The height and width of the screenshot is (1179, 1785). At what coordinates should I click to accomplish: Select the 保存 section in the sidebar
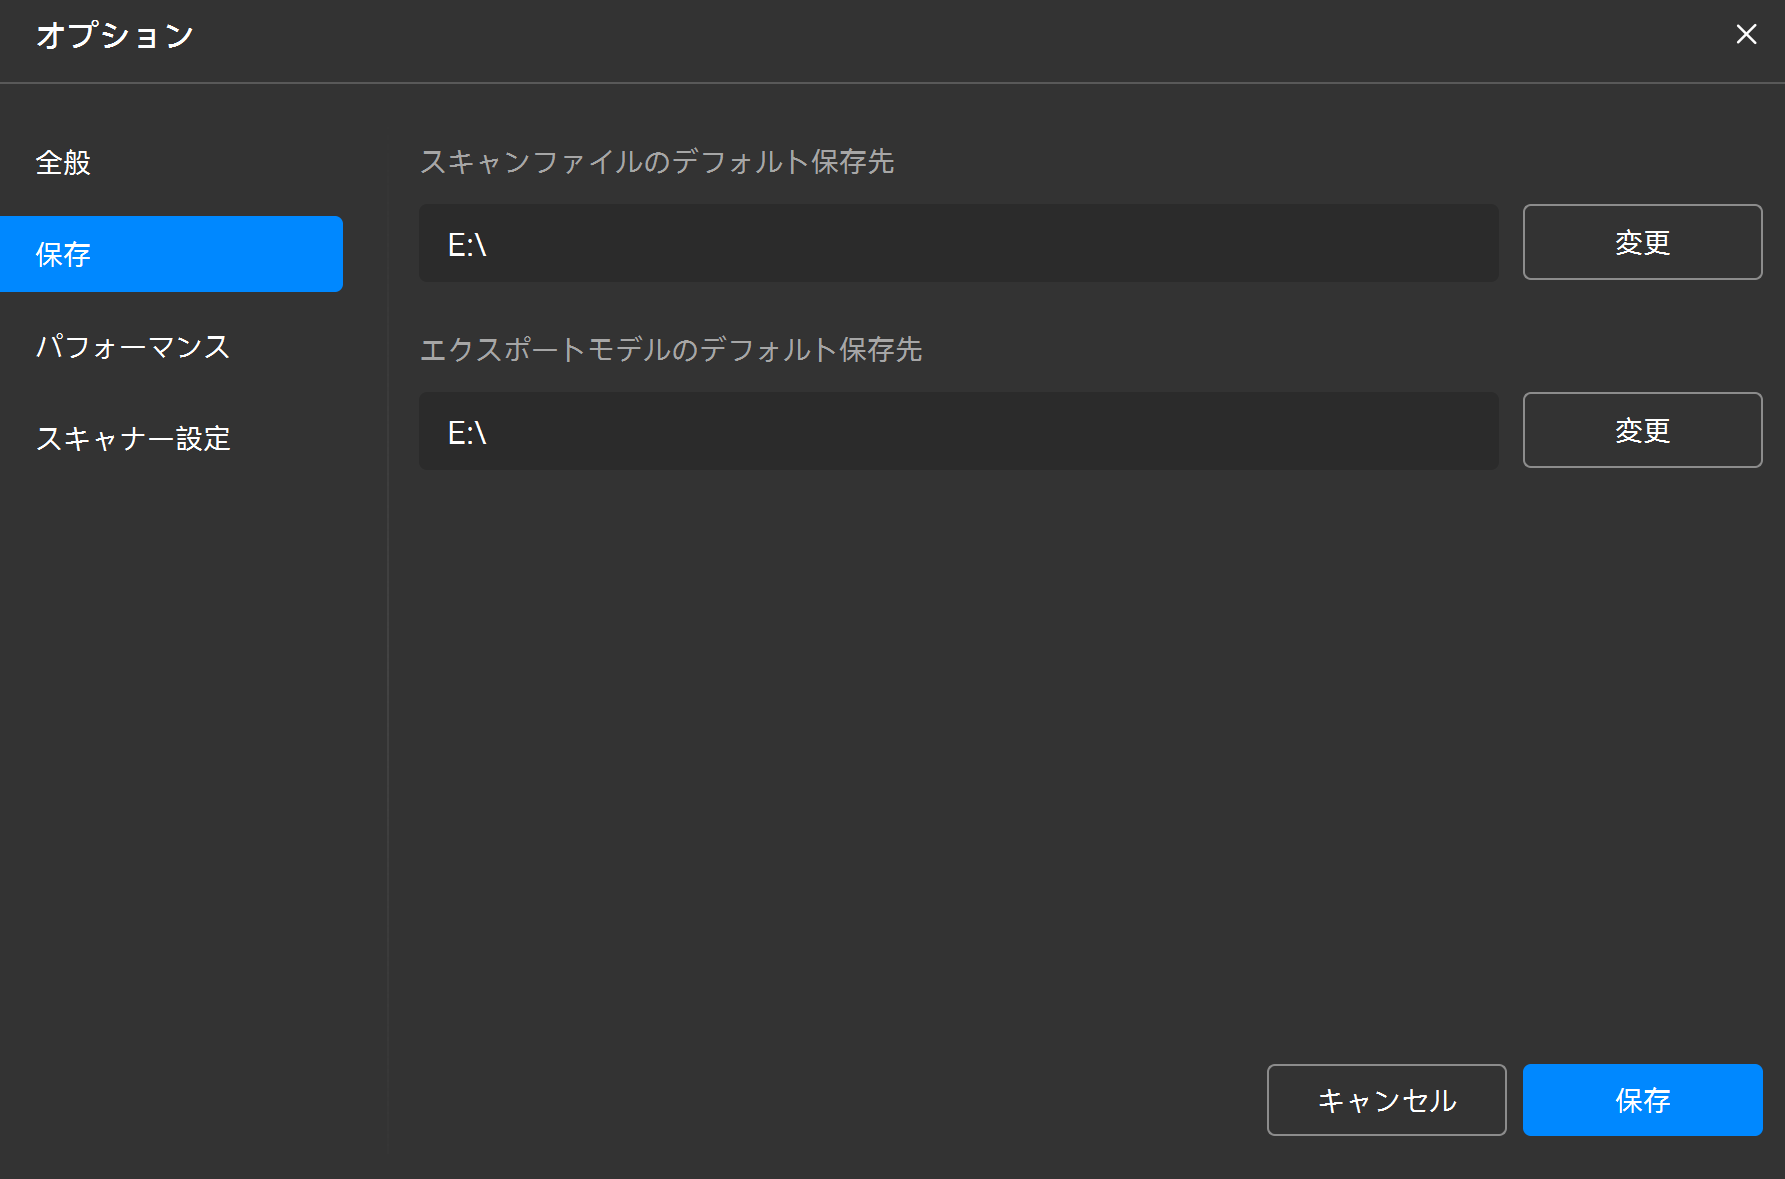[171, 254]
